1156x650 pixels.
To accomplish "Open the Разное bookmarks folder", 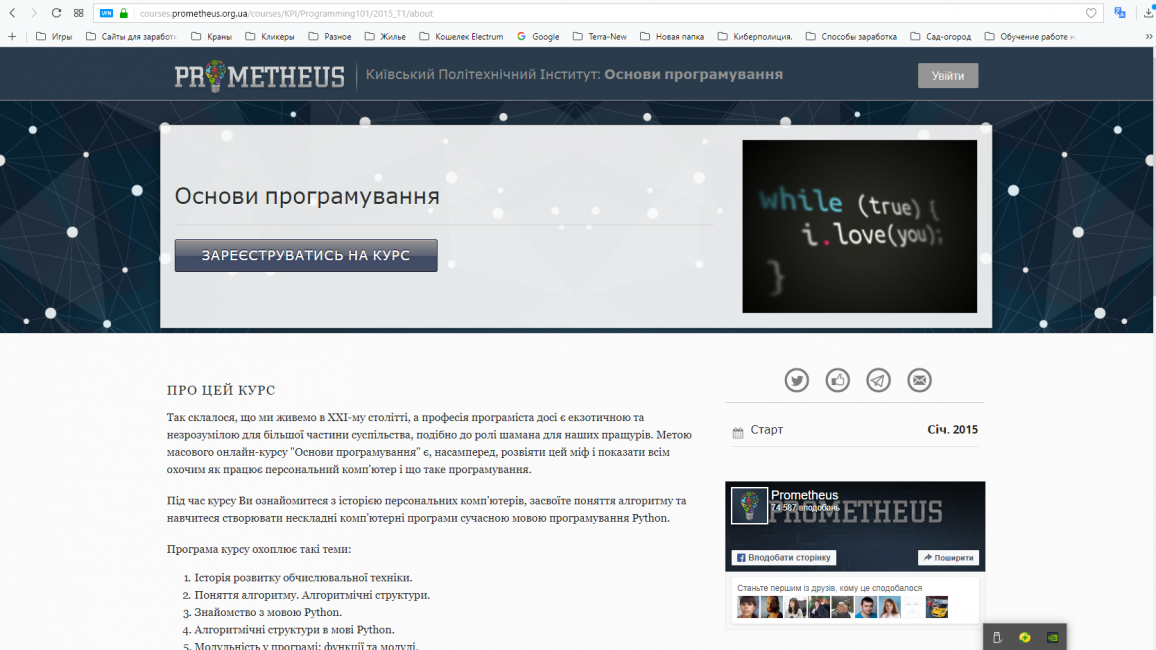I will click(x=330, y=36).
